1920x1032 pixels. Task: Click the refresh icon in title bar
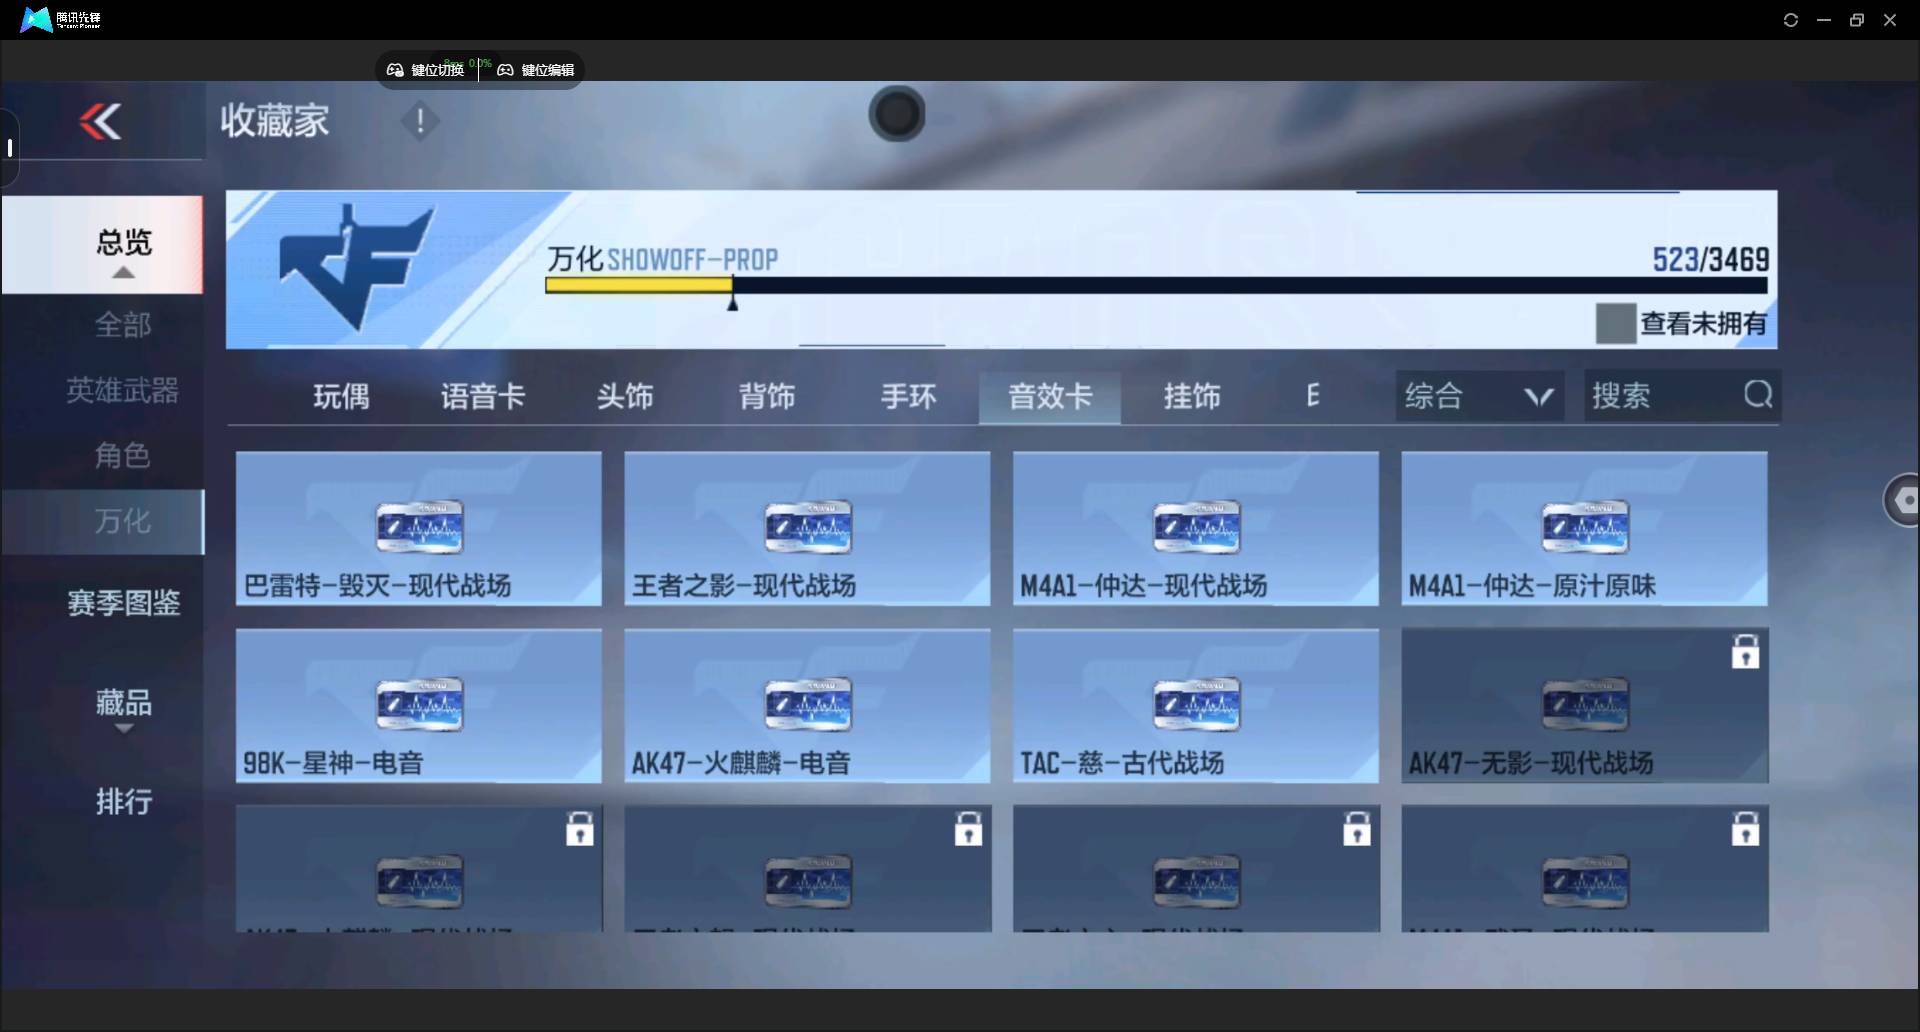pos(1791,20)
